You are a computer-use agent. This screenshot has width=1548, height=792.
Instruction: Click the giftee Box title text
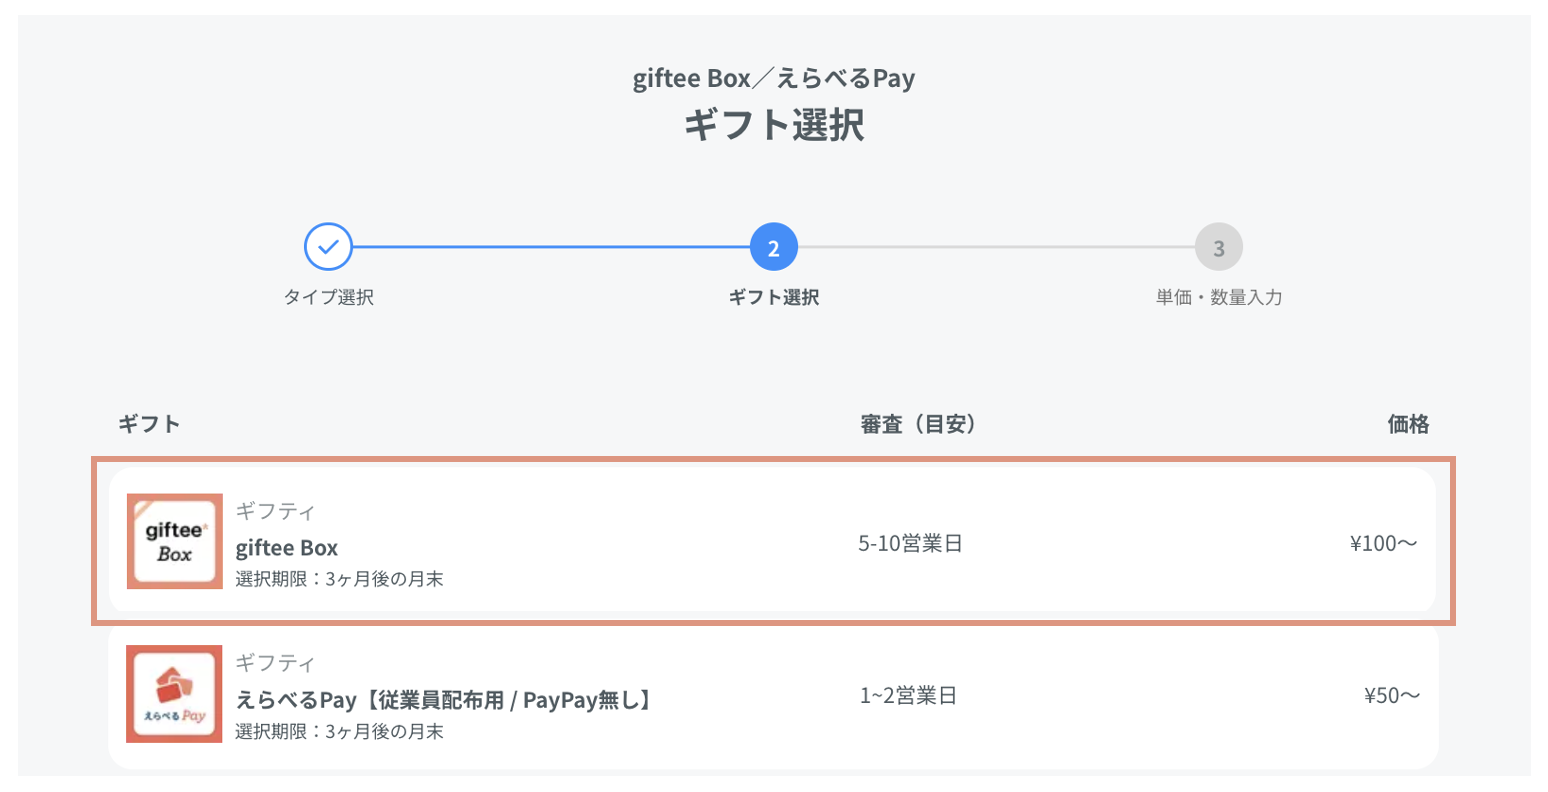(x=287, y=548)
